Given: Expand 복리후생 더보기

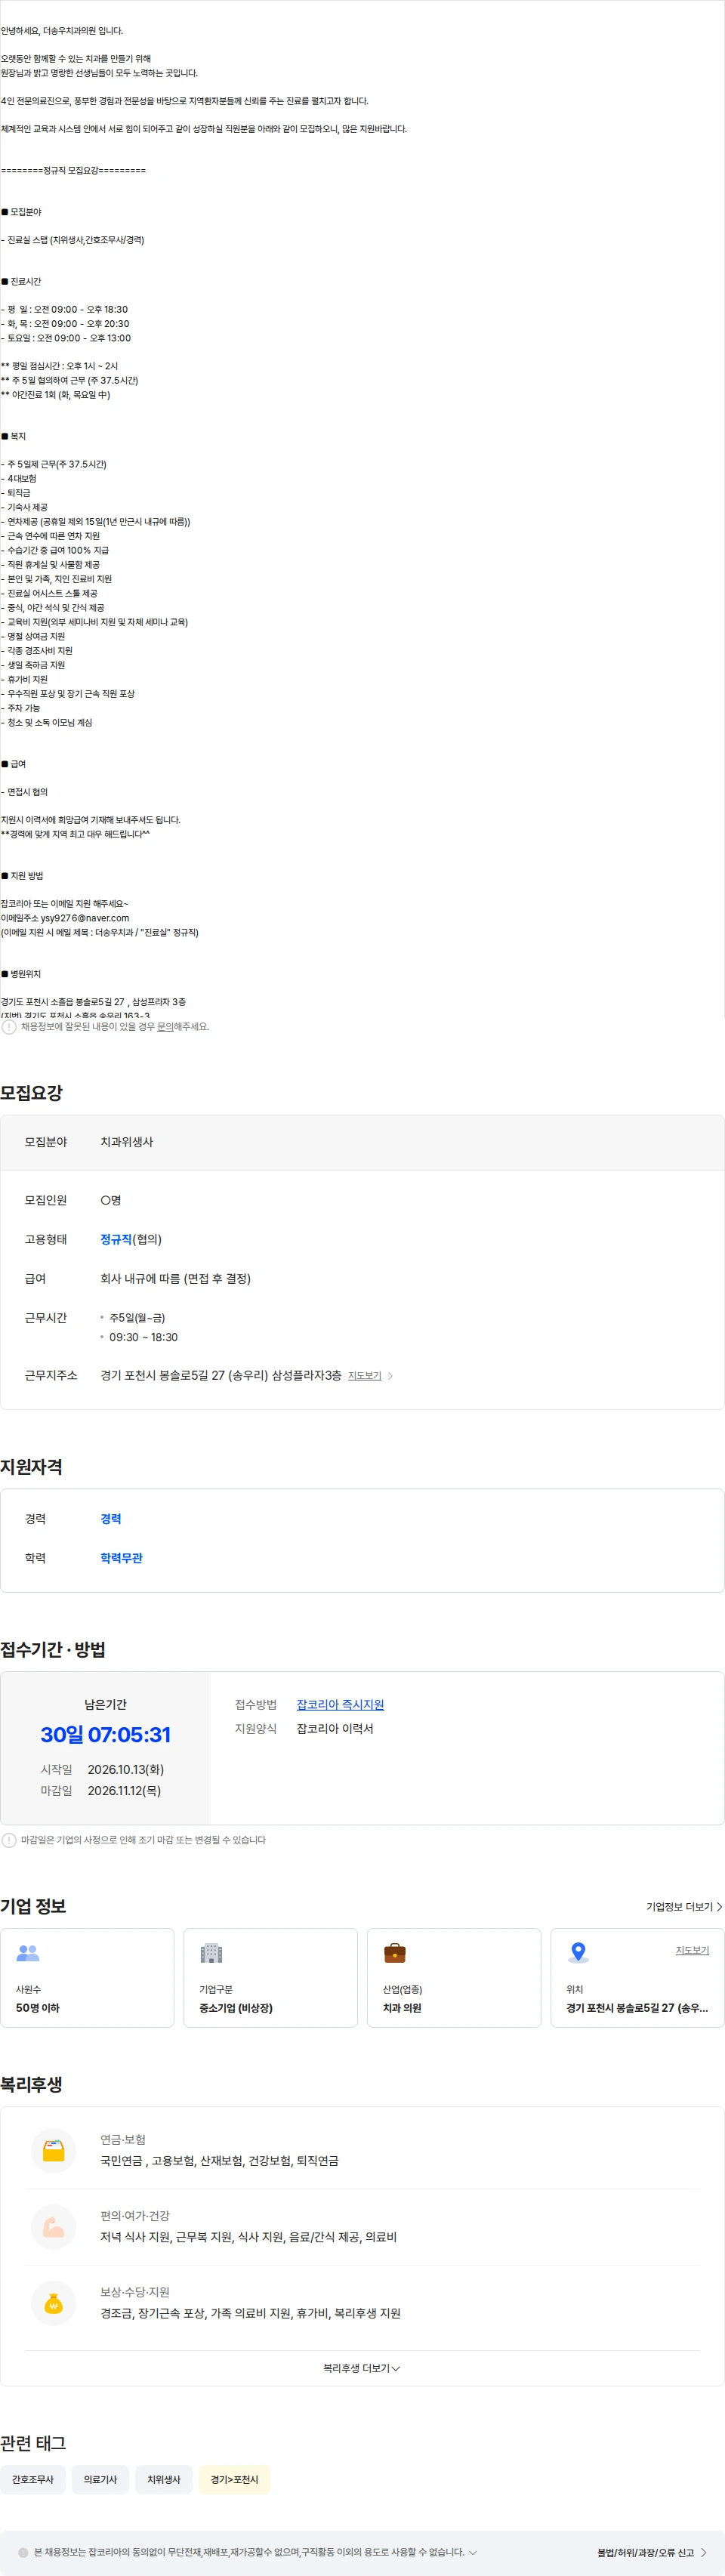Looking at the screenshot, I should [362, 2368].
